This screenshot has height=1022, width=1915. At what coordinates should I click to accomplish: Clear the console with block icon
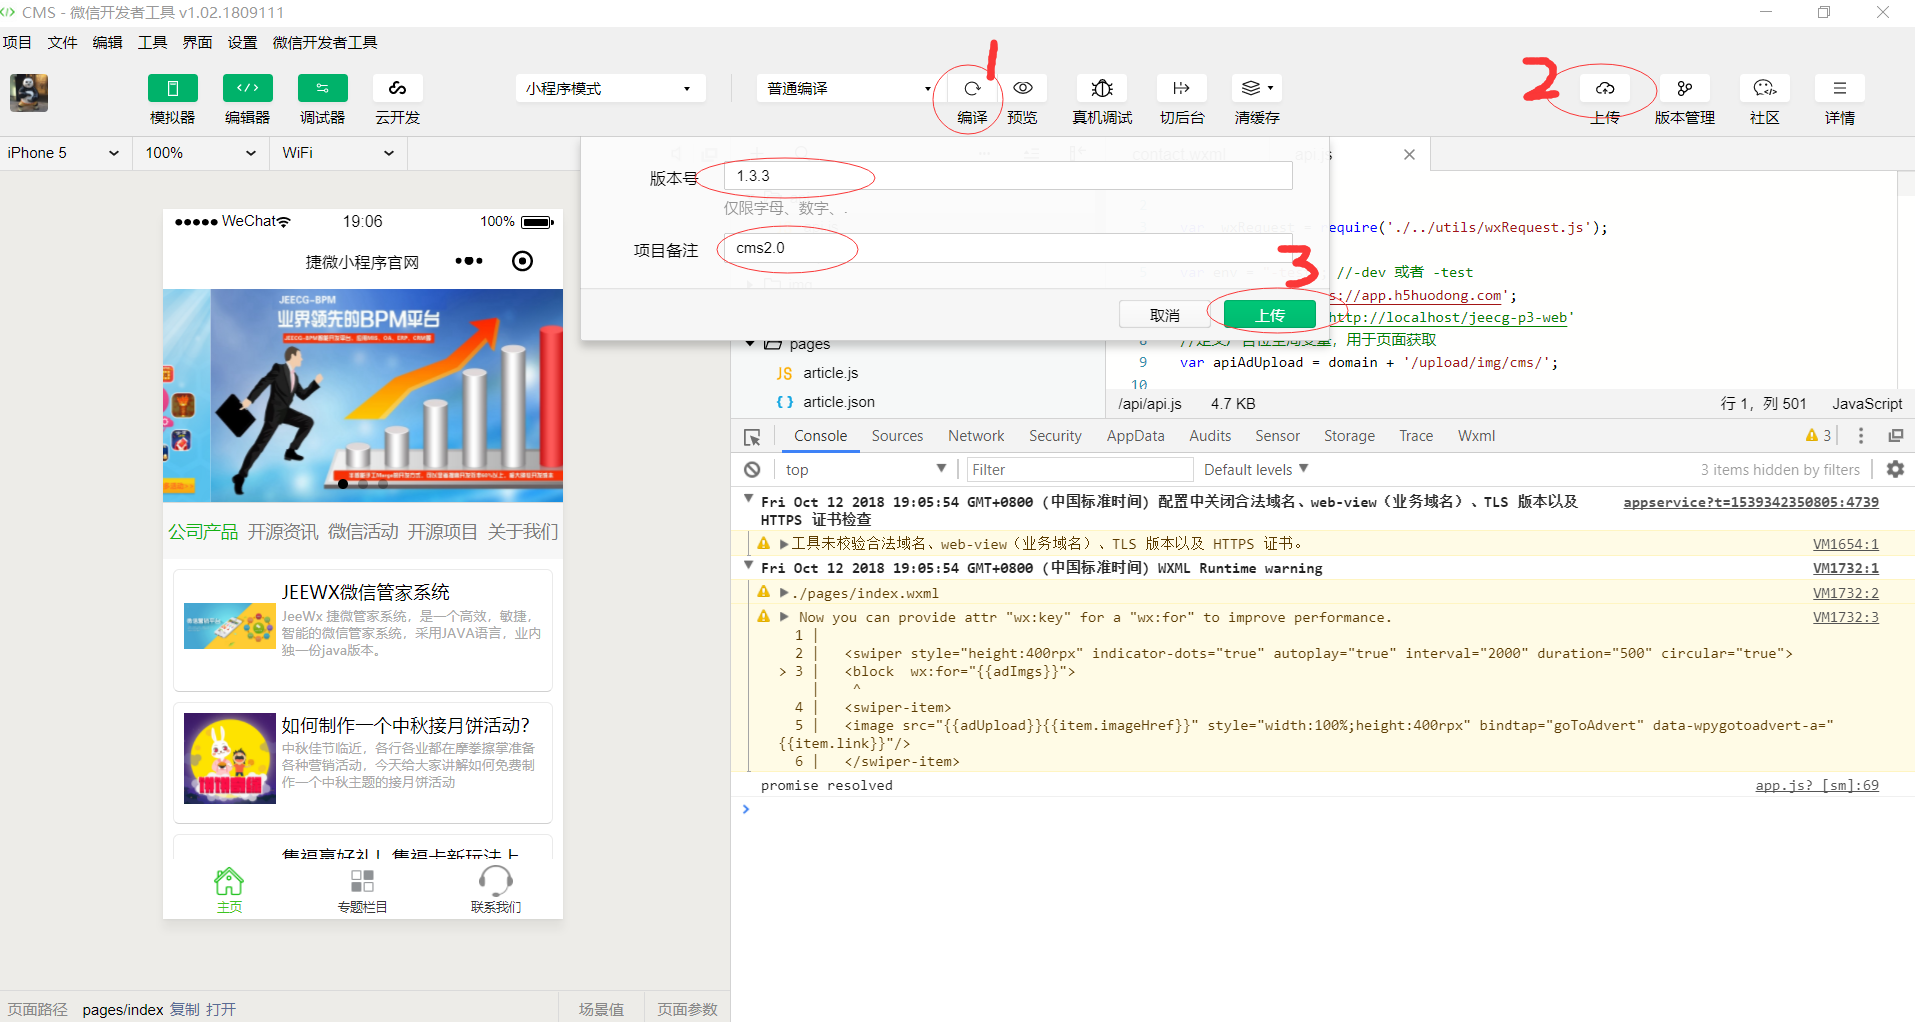[x=752, y=470]
